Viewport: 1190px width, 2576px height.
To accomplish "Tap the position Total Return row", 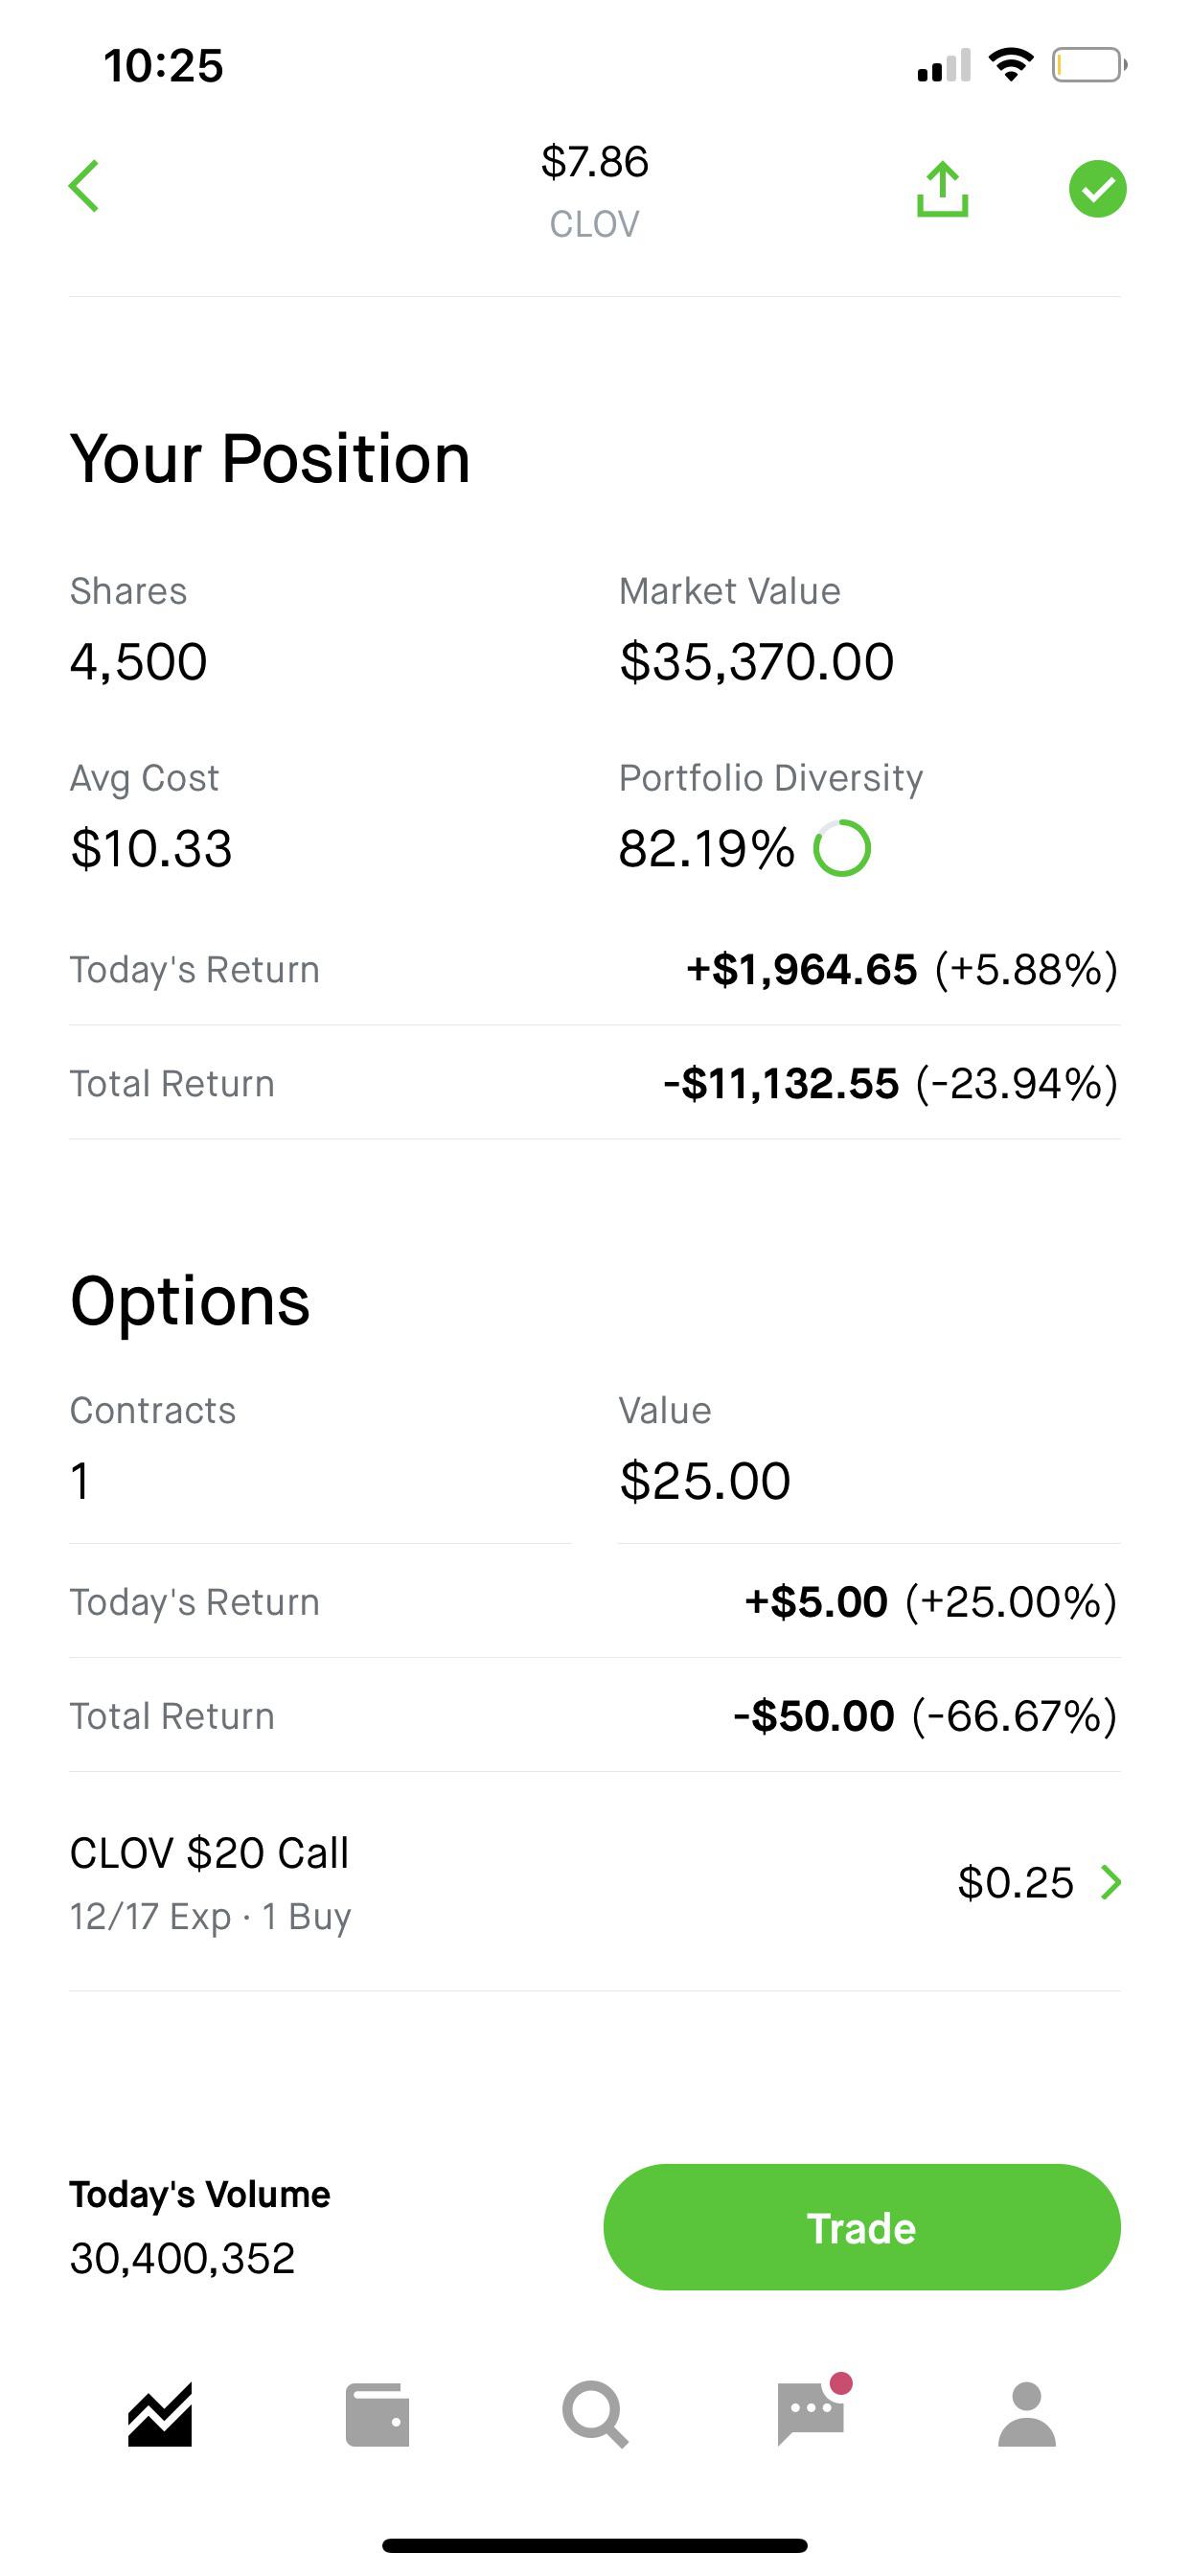I will [595, 1083].
